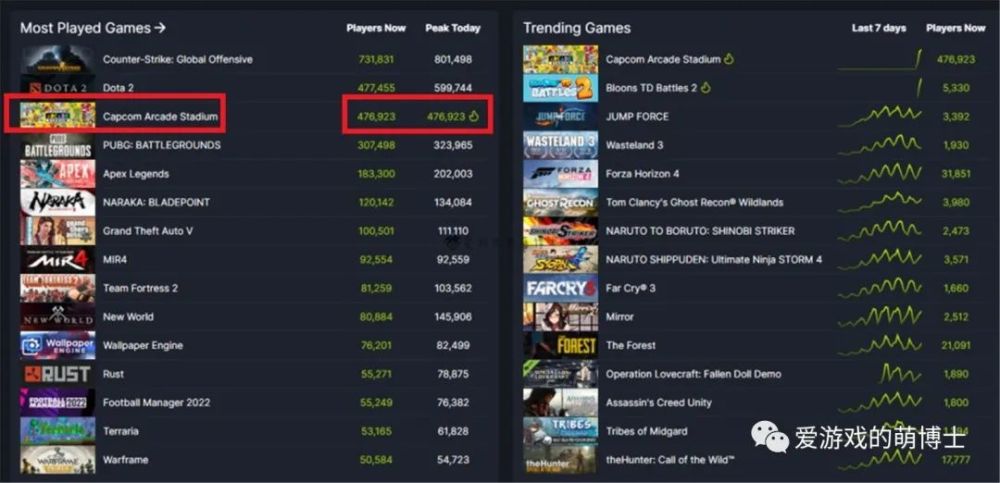
Task: Click the 21,091 players value for The Forest
Action: (955, 345)
